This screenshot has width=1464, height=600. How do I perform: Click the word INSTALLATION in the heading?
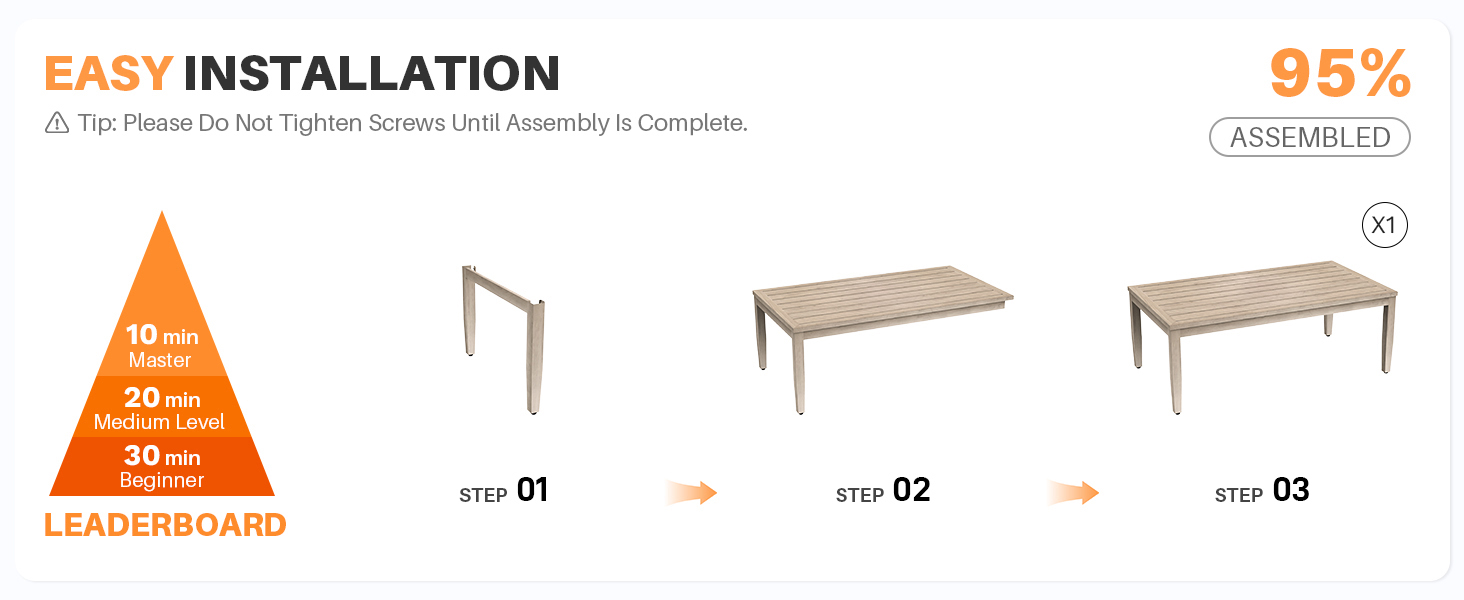(x=371, y=74)
